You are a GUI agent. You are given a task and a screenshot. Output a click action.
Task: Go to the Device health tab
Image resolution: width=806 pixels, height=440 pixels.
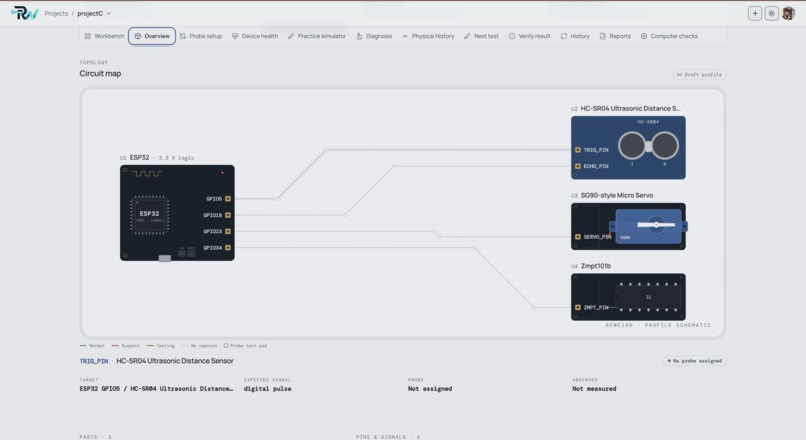pos(255,36)
